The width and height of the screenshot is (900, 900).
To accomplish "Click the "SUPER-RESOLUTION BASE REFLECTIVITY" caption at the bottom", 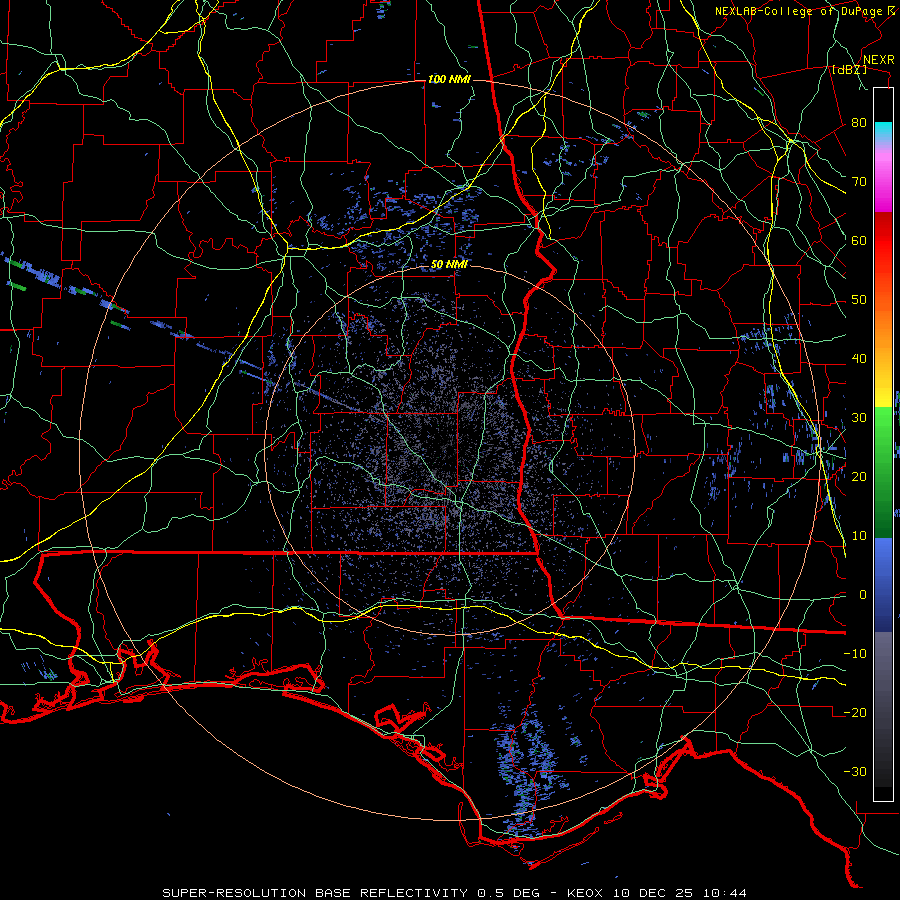I will pos(315,893).
